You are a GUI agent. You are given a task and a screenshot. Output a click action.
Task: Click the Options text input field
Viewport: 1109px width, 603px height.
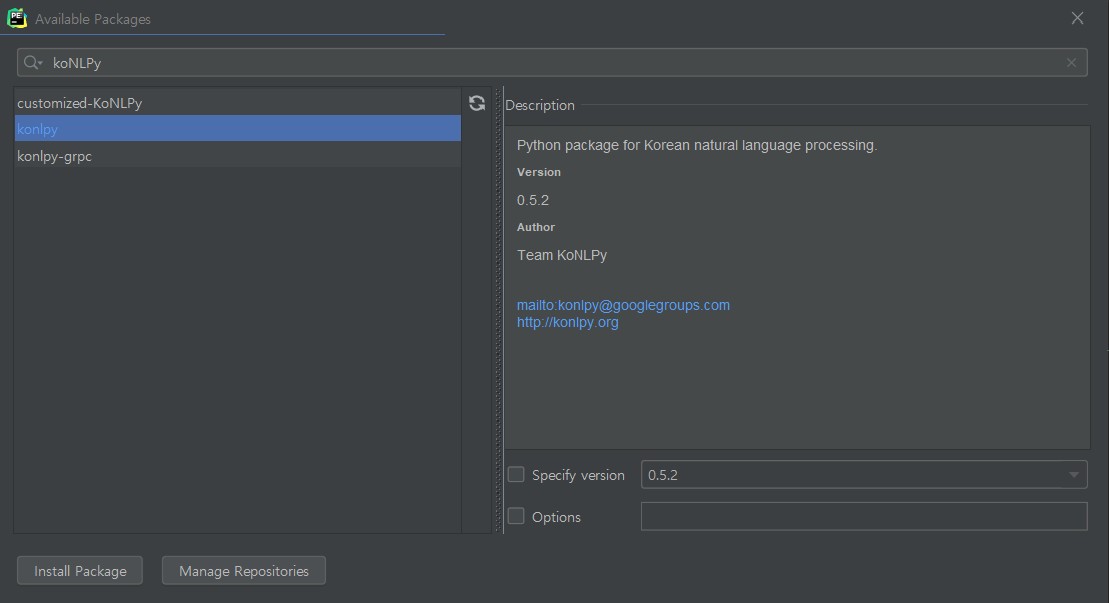pyautogui.click(x=864, y=516)
